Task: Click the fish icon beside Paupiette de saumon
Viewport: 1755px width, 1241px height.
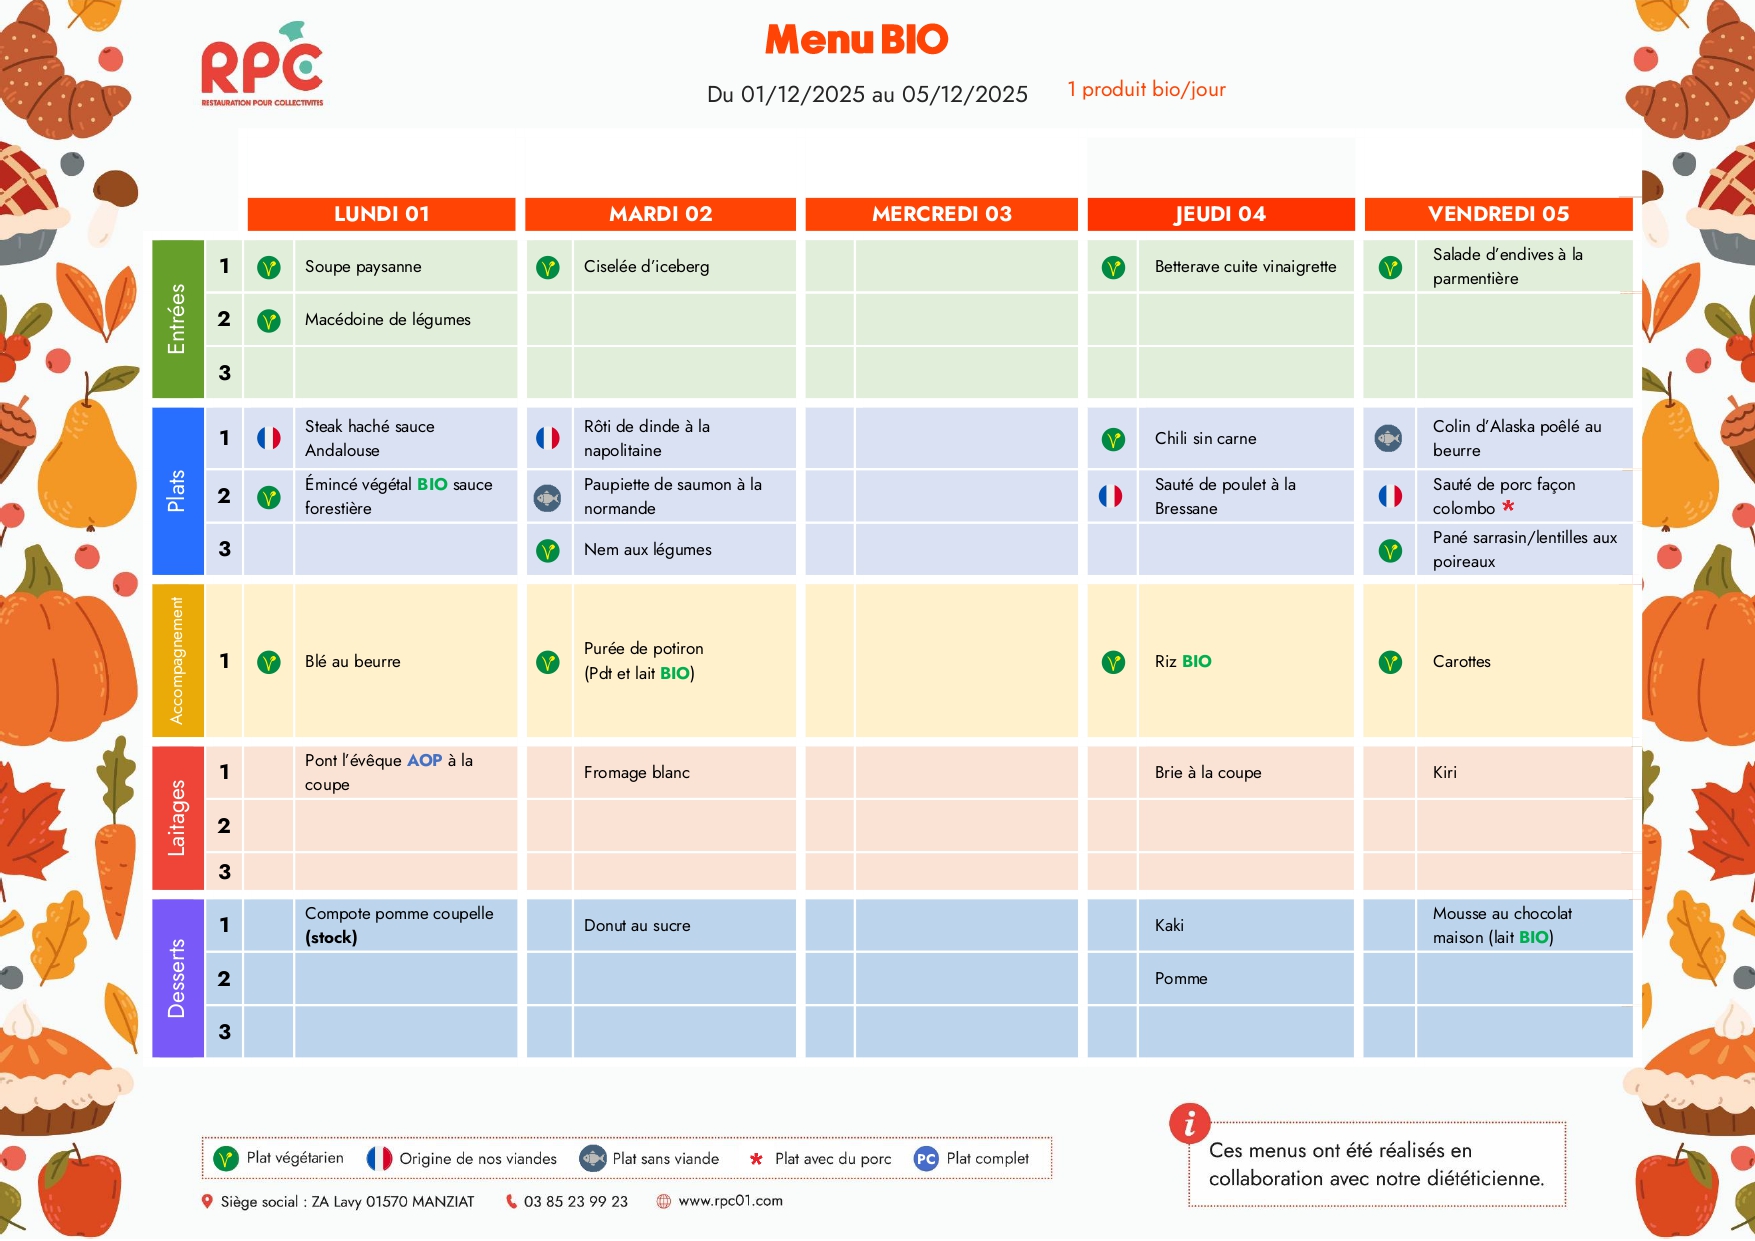Action: (547, 497)
